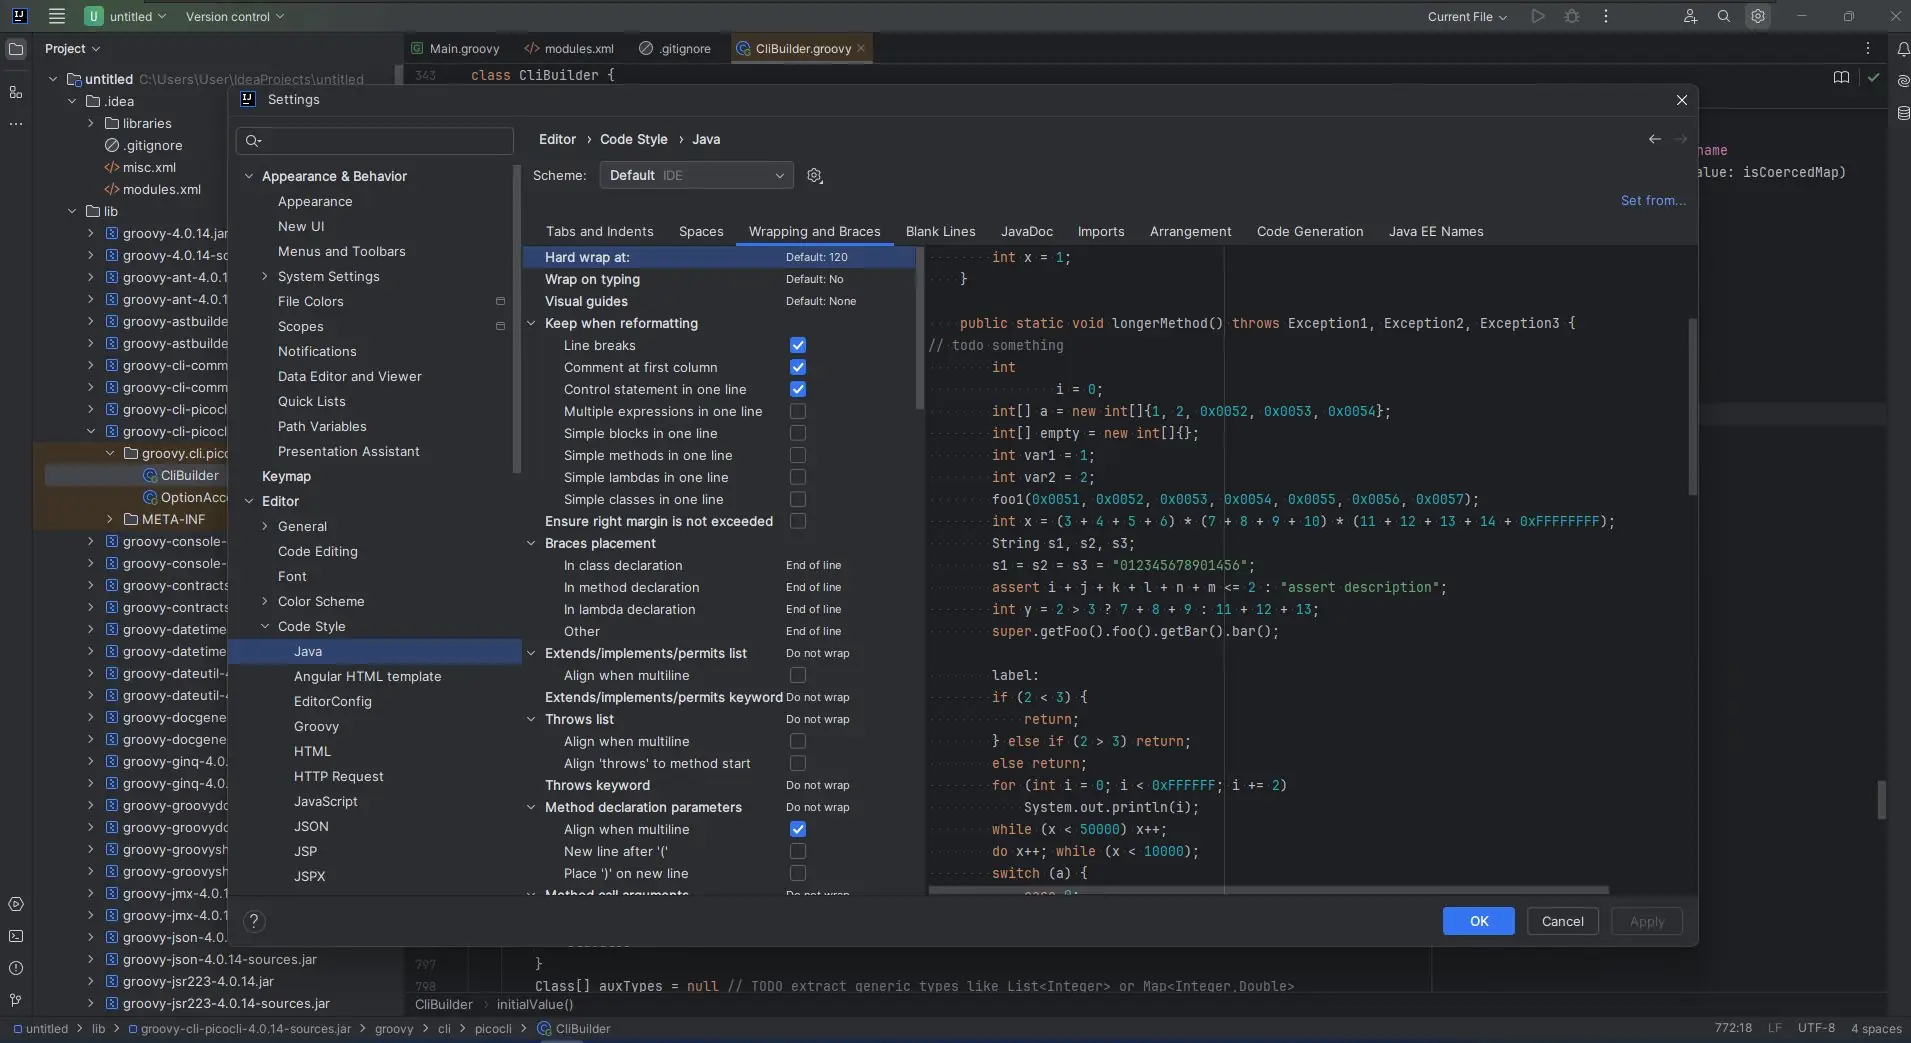Open the Notifications bell icon
The height and width of the screenshot is (1043, 1911).
[x=1902, y=49]
